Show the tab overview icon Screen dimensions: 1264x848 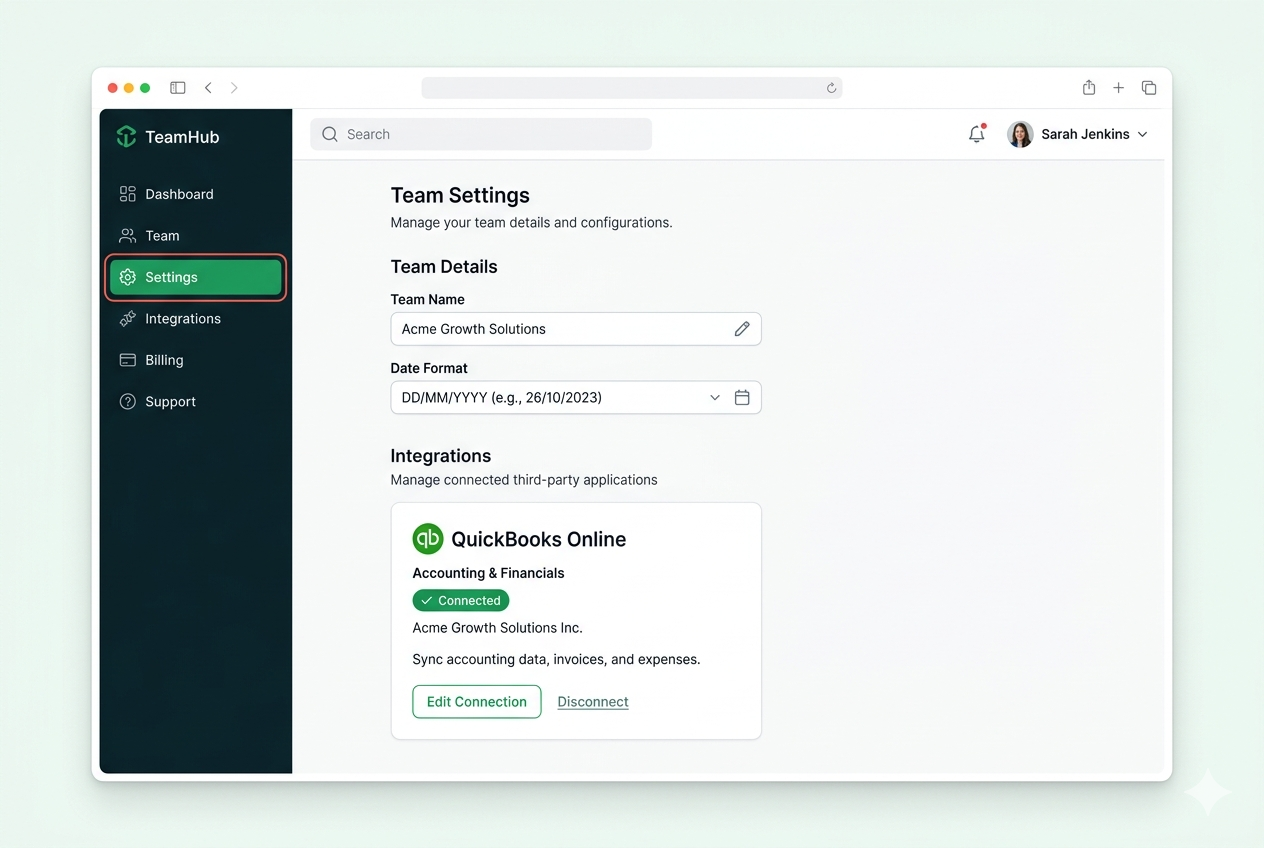1149,88
